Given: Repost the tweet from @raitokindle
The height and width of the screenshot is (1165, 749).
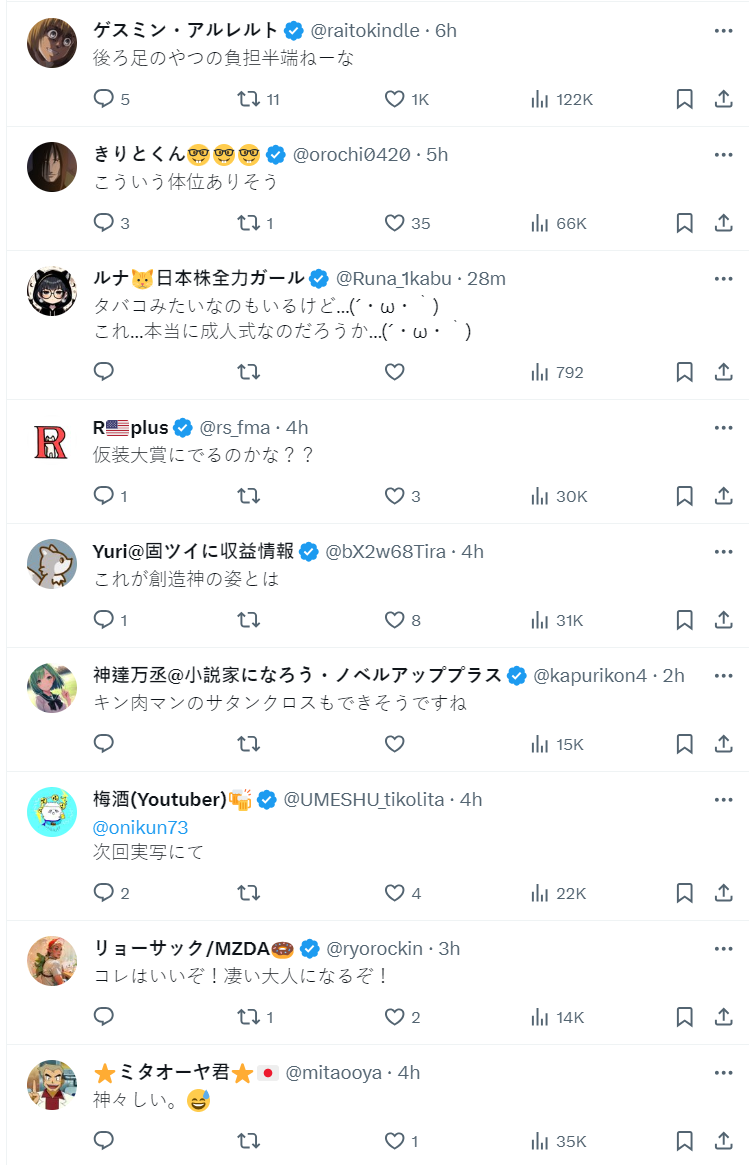Looking at the screenshot, I should 248,99.
